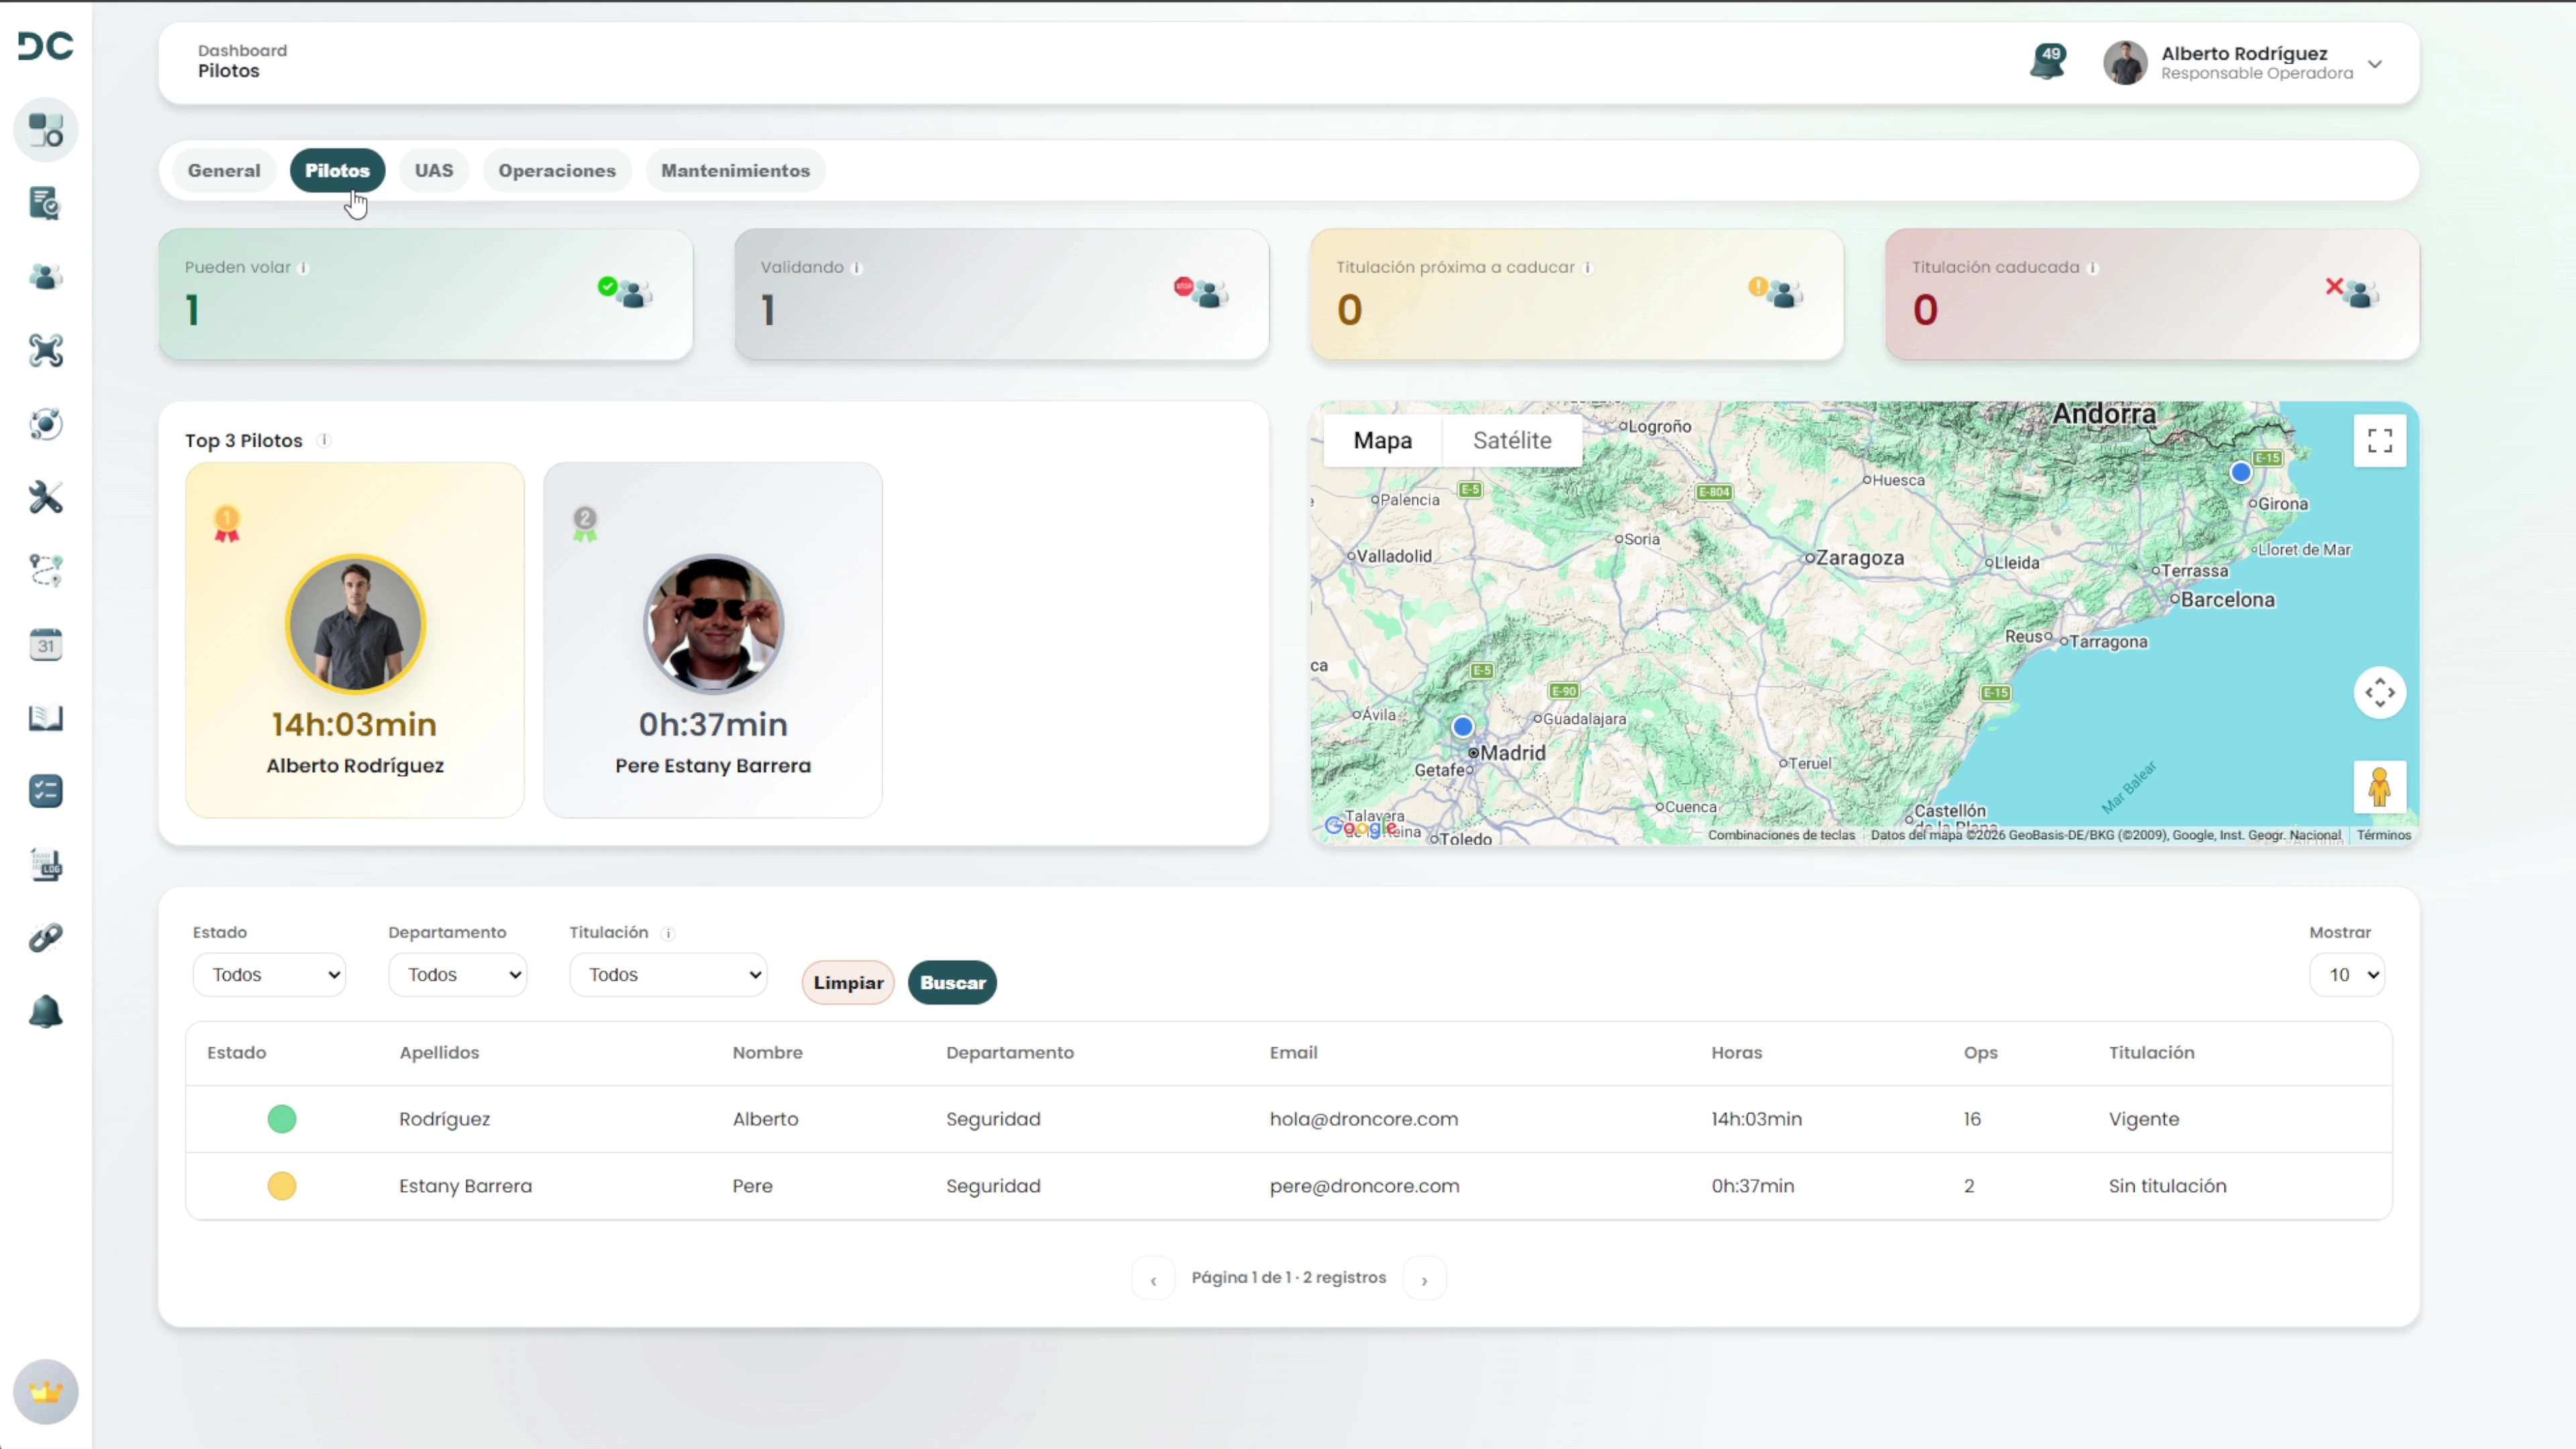Click the email hola@droncore.com
2576x1449 pixels.
pyautogui.click(x=1364, y=1120)
